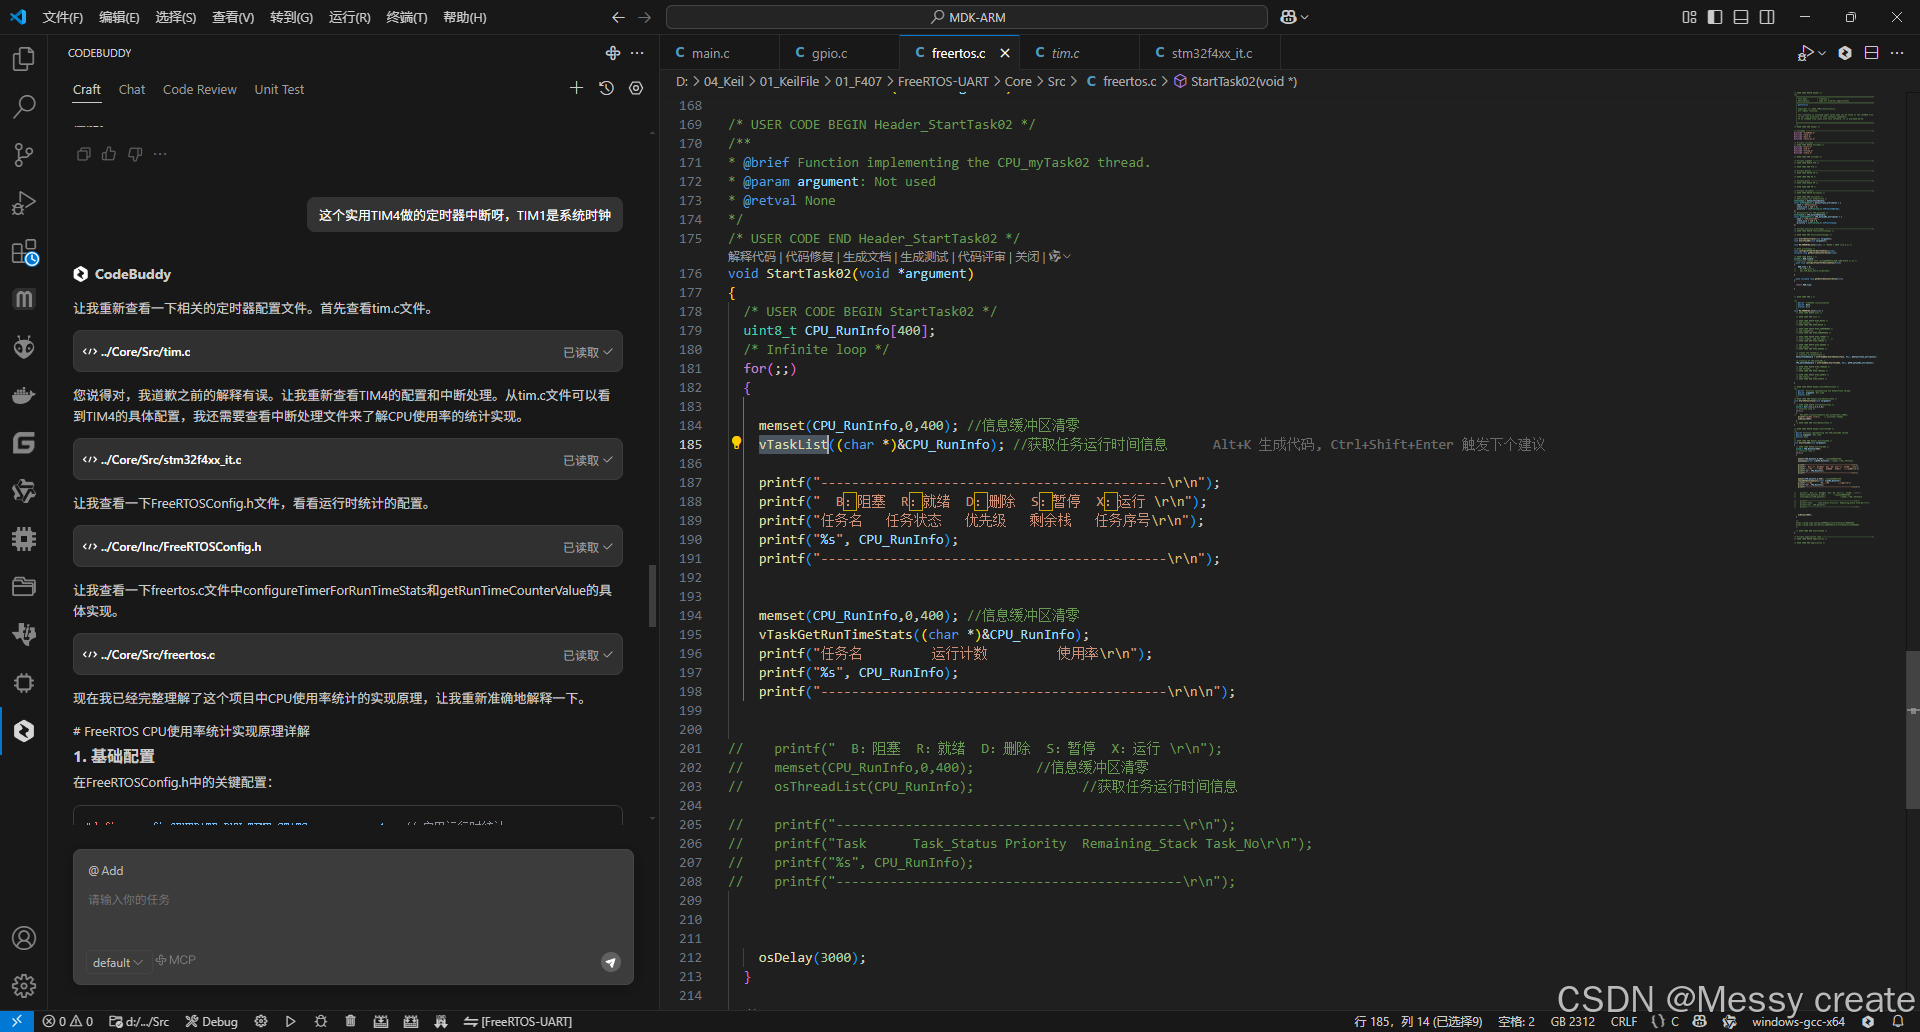Click the MDK-ARM command center search box

point(967,17)
